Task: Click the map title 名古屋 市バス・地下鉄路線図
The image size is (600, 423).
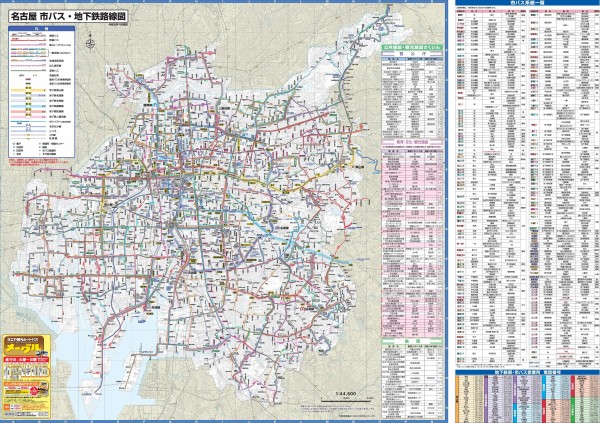Action: click(x=65, y=16)
